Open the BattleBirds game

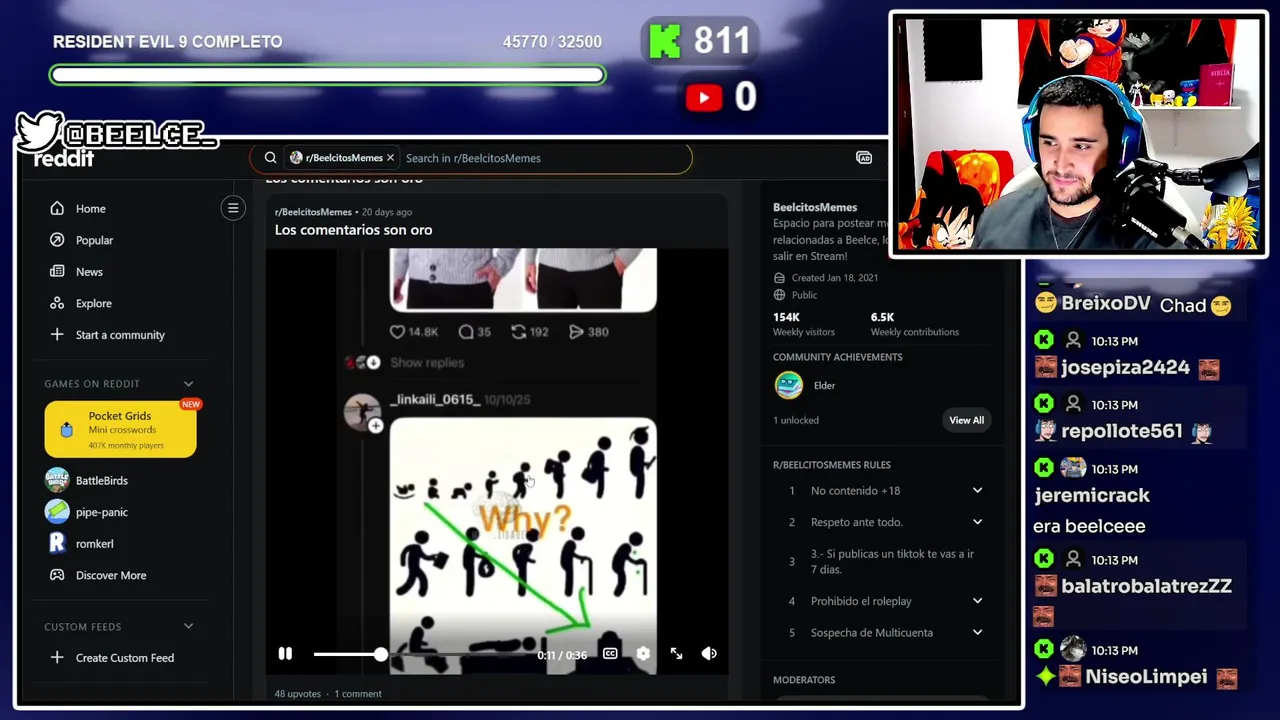point(101,481)
